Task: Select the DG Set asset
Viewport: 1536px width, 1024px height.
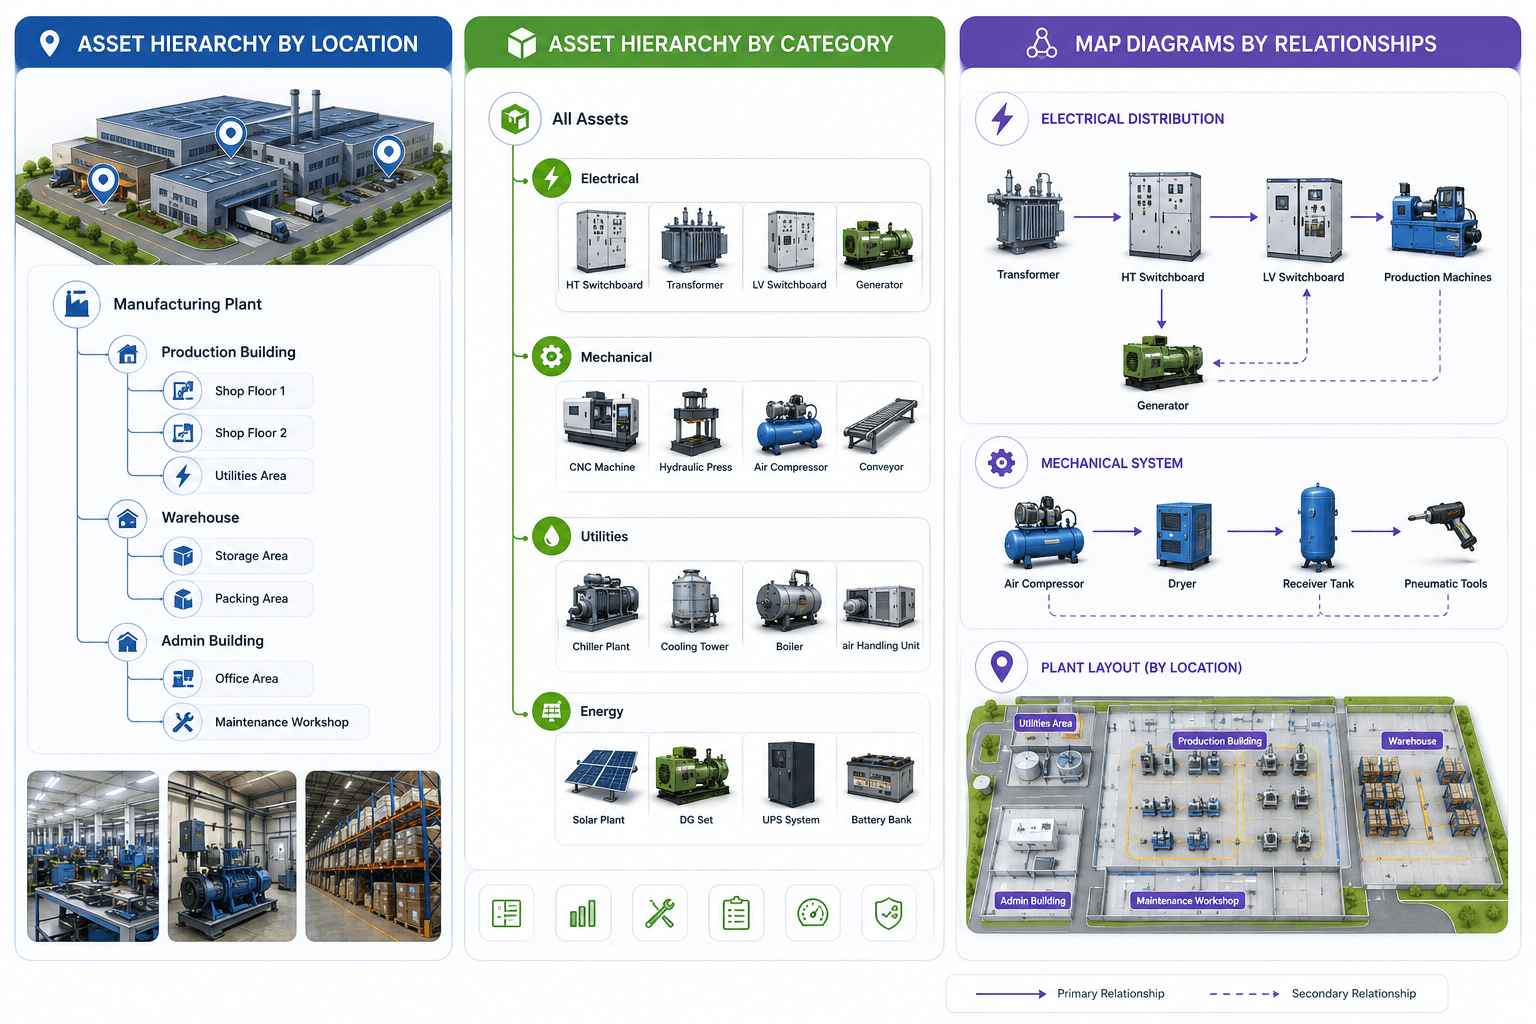Action: pyautogui.click(x=695, y=783)
